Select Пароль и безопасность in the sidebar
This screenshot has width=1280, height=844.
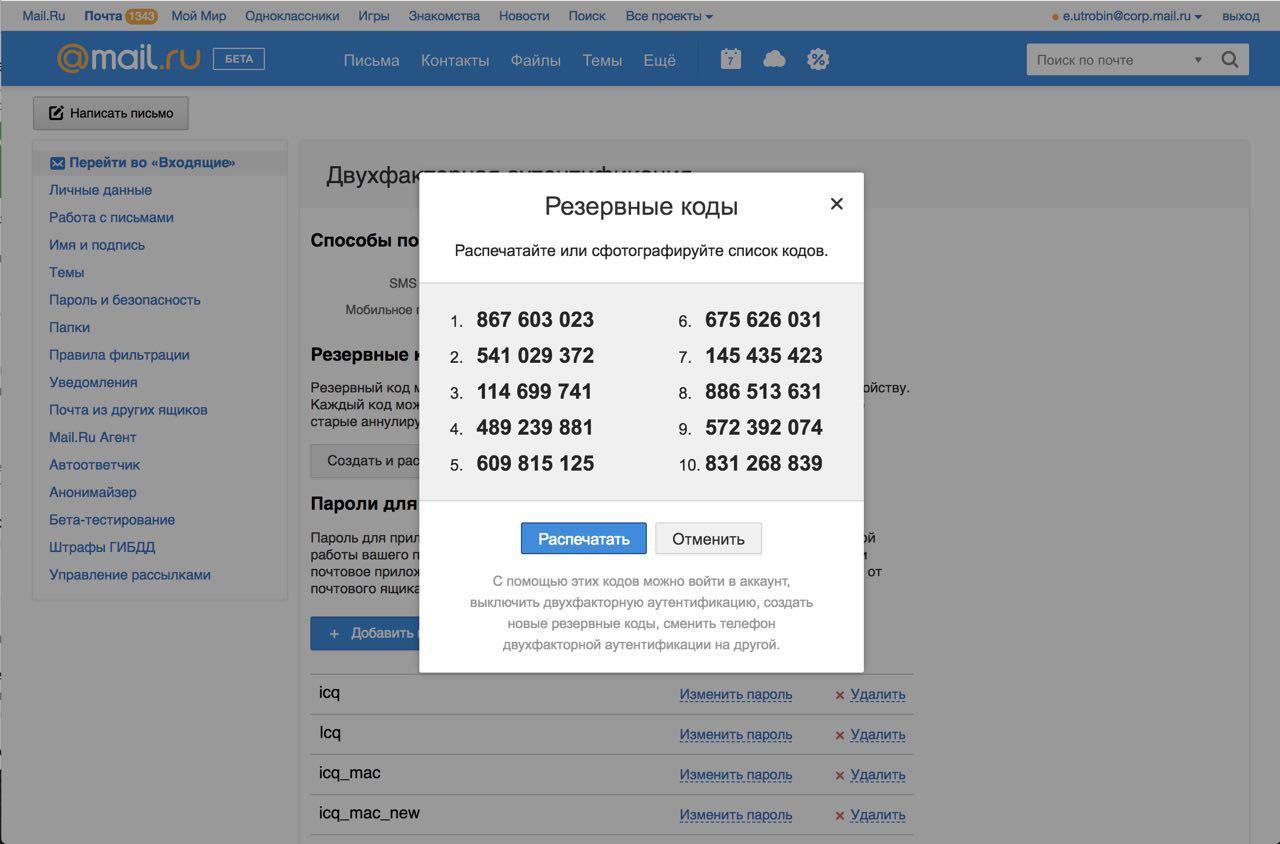[124, 299]
